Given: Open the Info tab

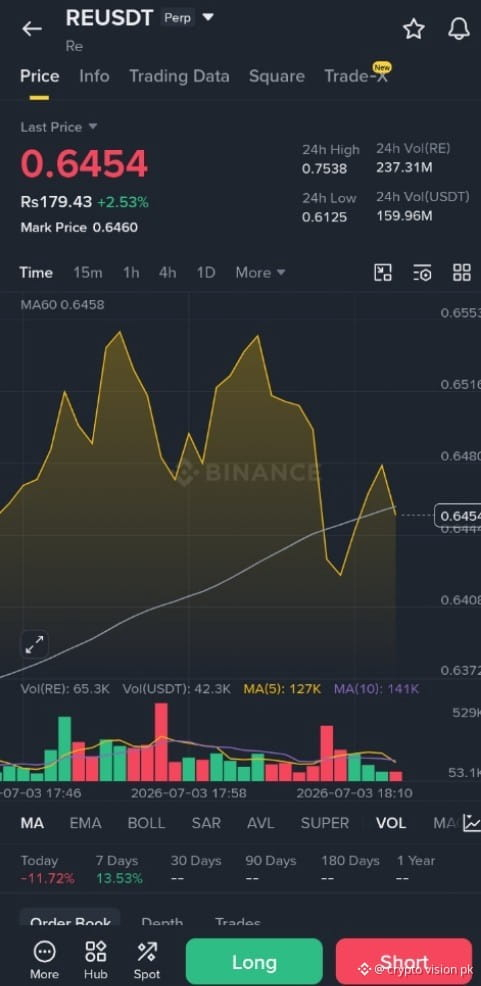Looking at the screenshot, I should click(94, 76).
